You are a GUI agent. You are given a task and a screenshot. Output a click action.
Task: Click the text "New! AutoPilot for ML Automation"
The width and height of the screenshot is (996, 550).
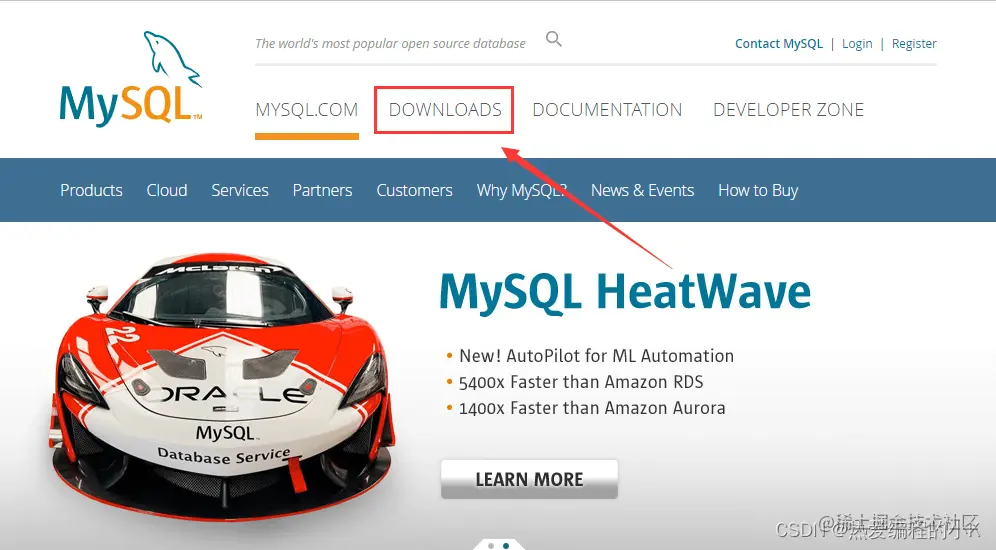coord(596,356)
